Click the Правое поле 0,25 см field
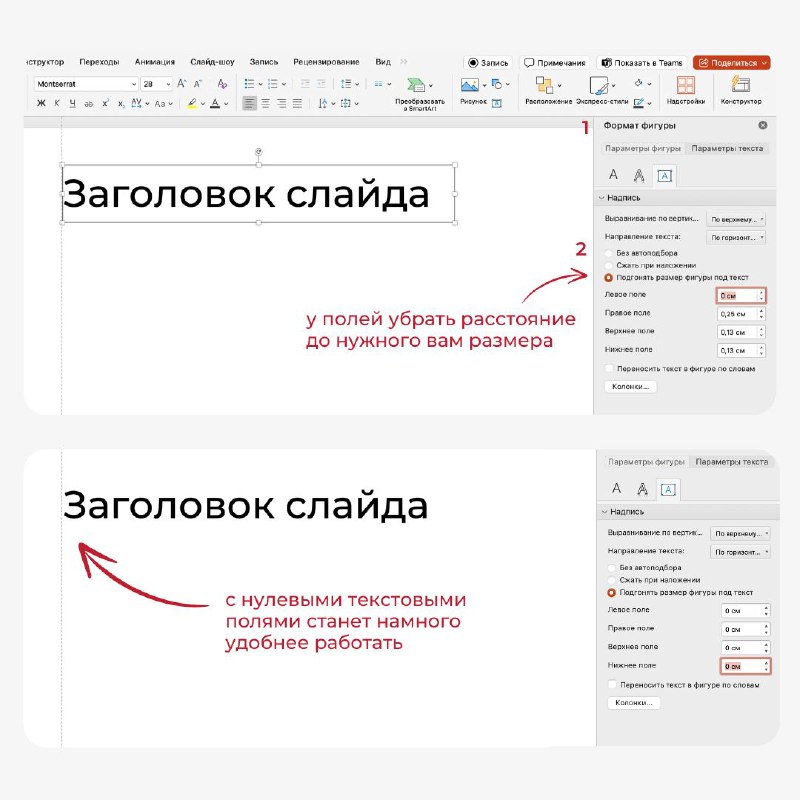Viewport: 800px width, 800px height. (x=740, y=314)
